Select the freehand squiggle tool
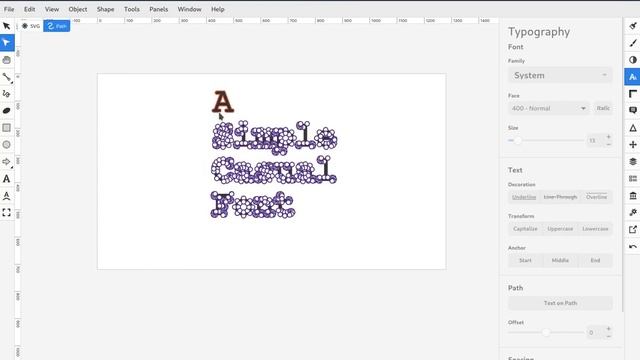 point(7,94)
